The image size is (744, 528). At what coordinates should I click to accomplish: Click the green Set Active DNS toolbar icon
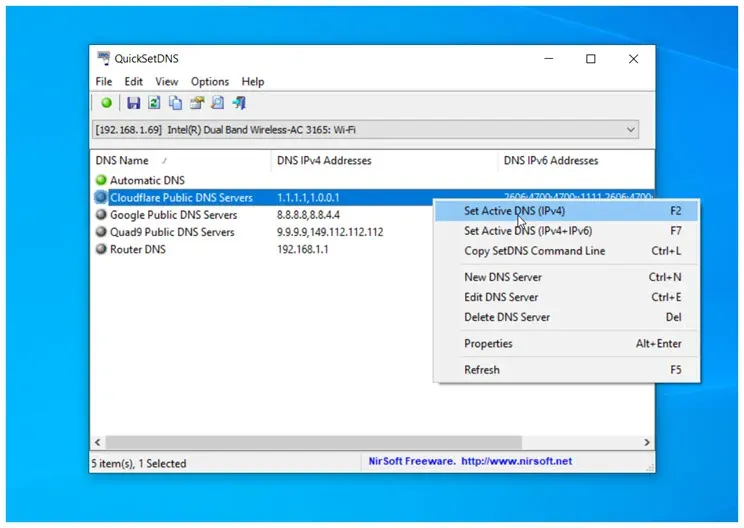point(106,103)
